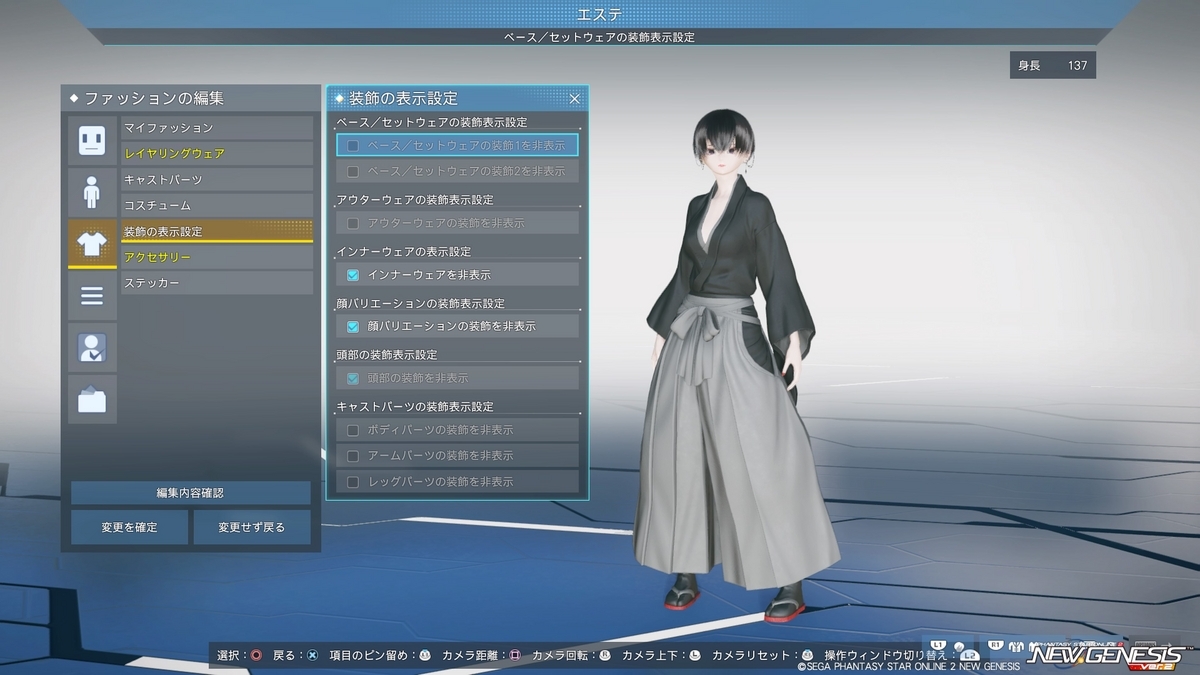Select コスチューム menu item
The width and height of the screenshot is (1200, 675).
point(217,205)
